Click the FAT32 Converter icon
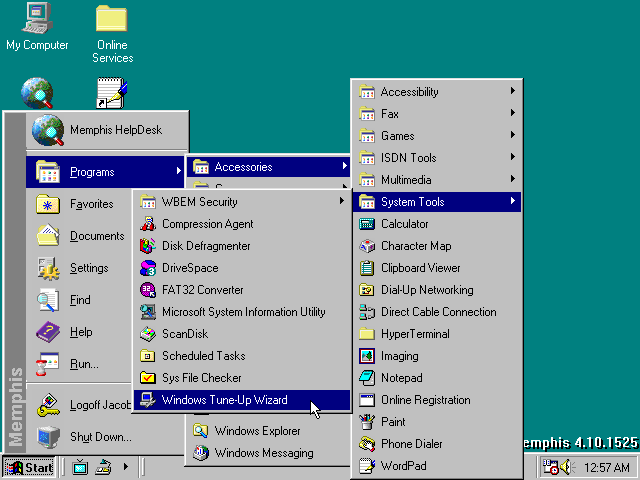 [x=148, y=290]
